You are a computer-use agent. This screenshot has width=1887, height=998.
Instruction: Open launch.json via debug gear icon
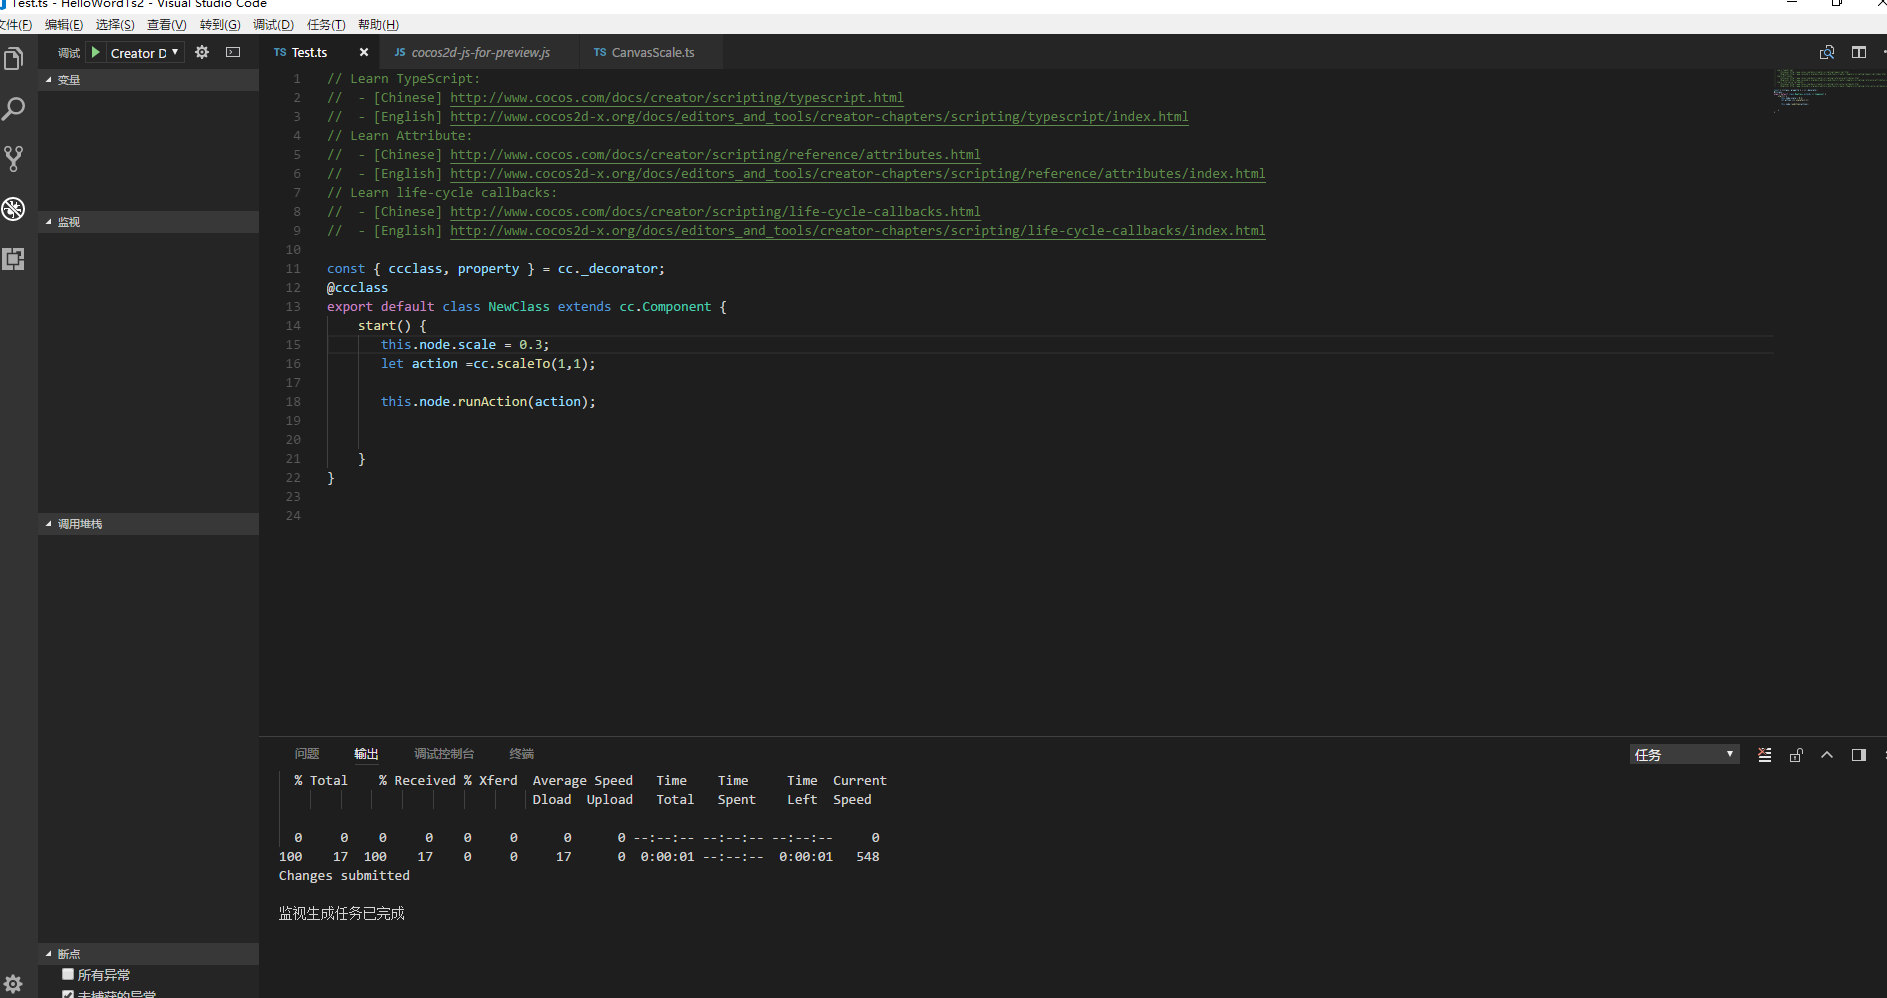tap(202, 52)
